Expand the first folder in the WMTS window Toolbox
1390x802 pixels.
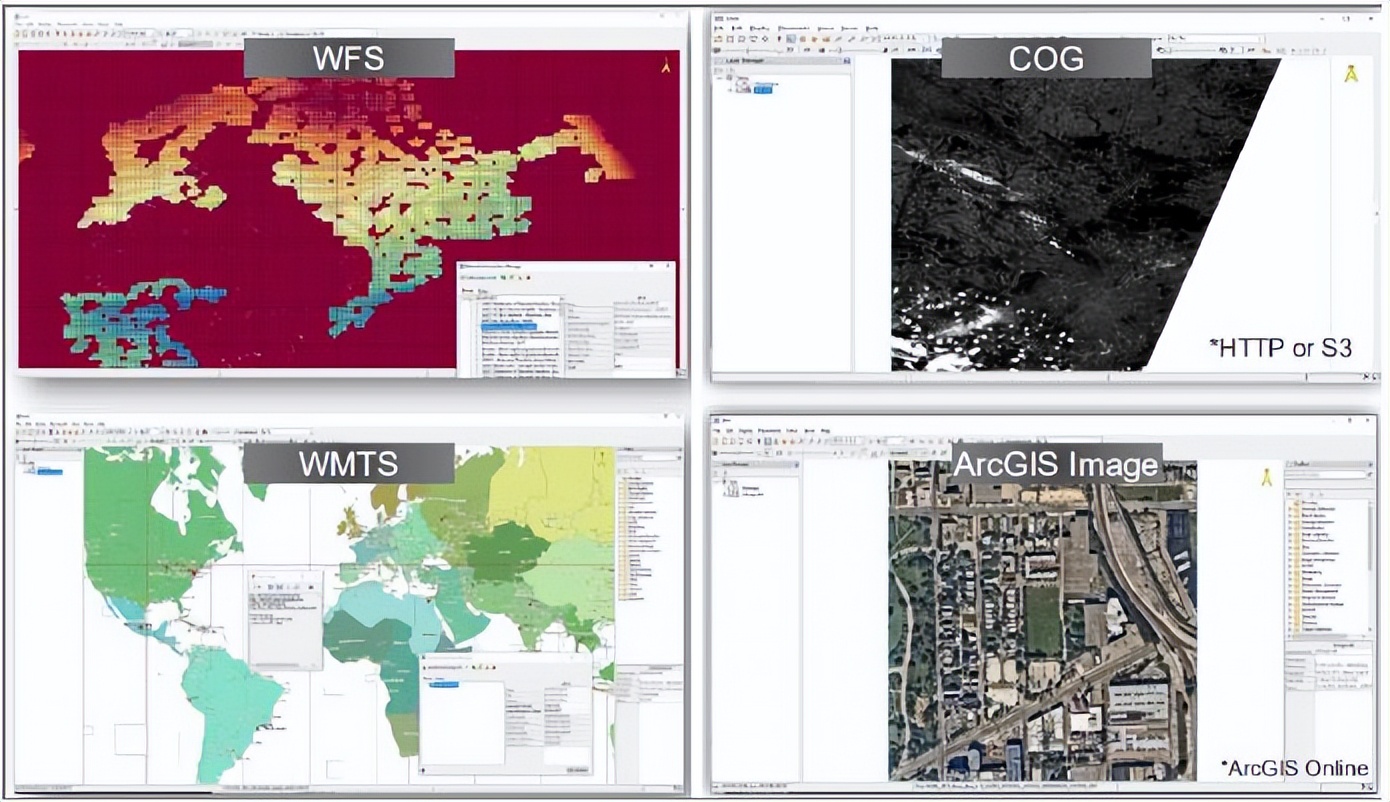point(621,478)
